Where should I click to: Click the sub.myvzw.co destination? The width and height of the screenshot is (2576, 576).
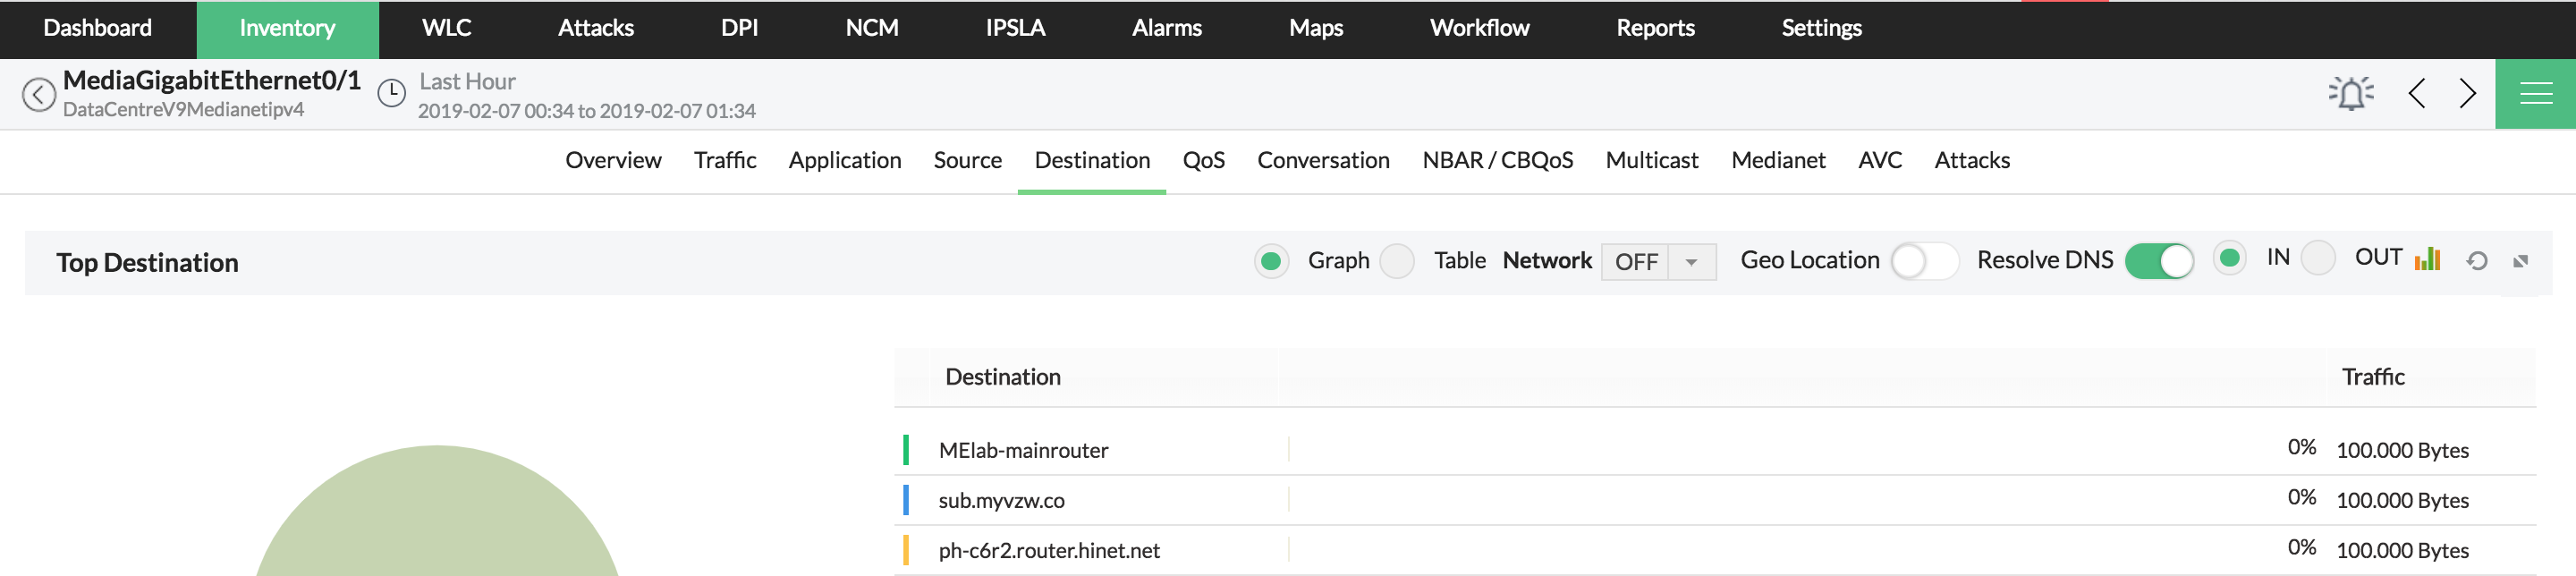(x=1001, y=501)
